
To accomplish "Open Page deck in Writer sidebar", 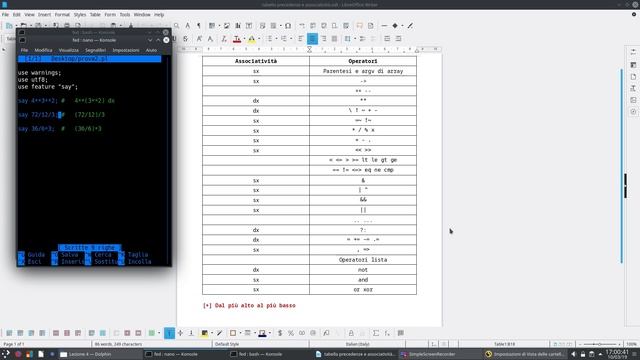I will [x=633, y=77].
